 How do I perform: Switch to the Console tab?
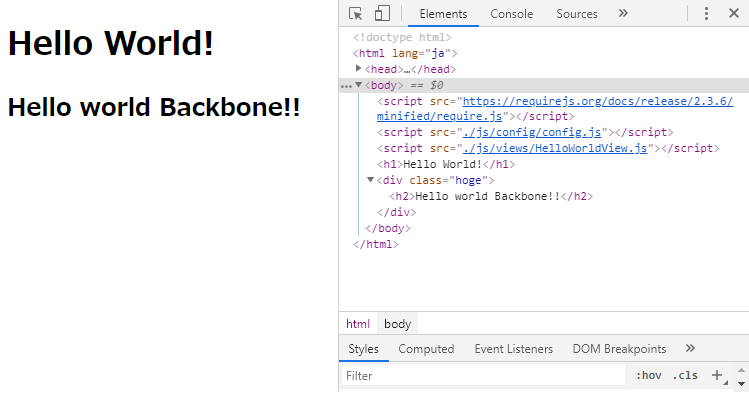pos(512,14)
